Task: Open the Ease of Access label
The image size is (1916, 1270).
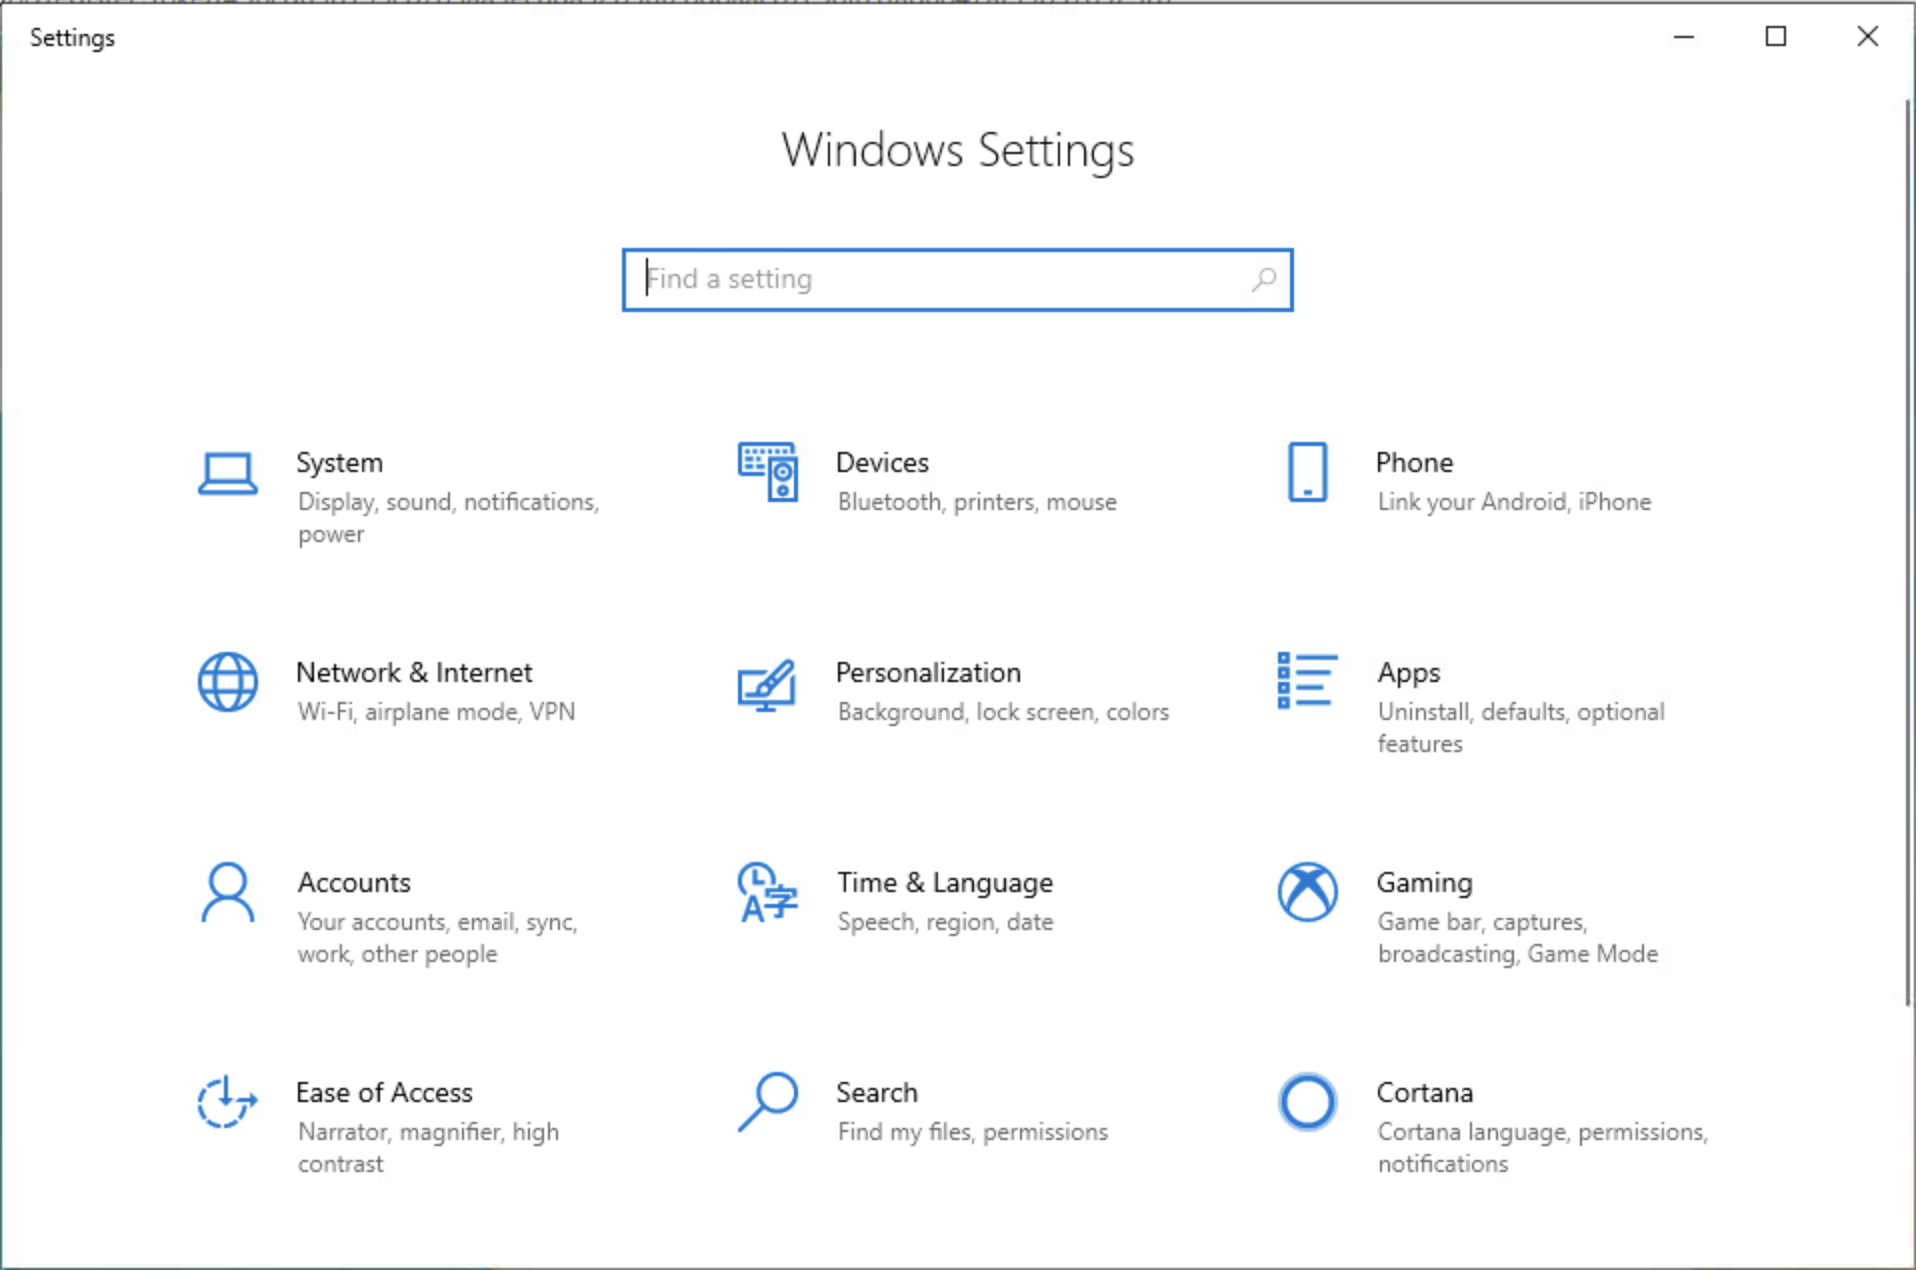Action: point(384,1092)
